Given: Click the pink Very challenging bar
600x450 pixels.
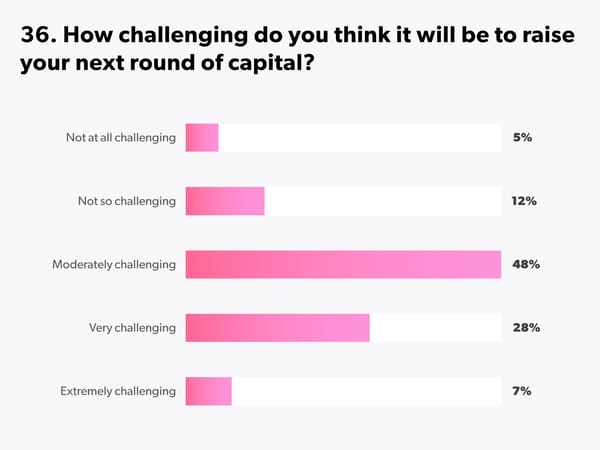Looking at the screenshot, I should click(277, 328).
